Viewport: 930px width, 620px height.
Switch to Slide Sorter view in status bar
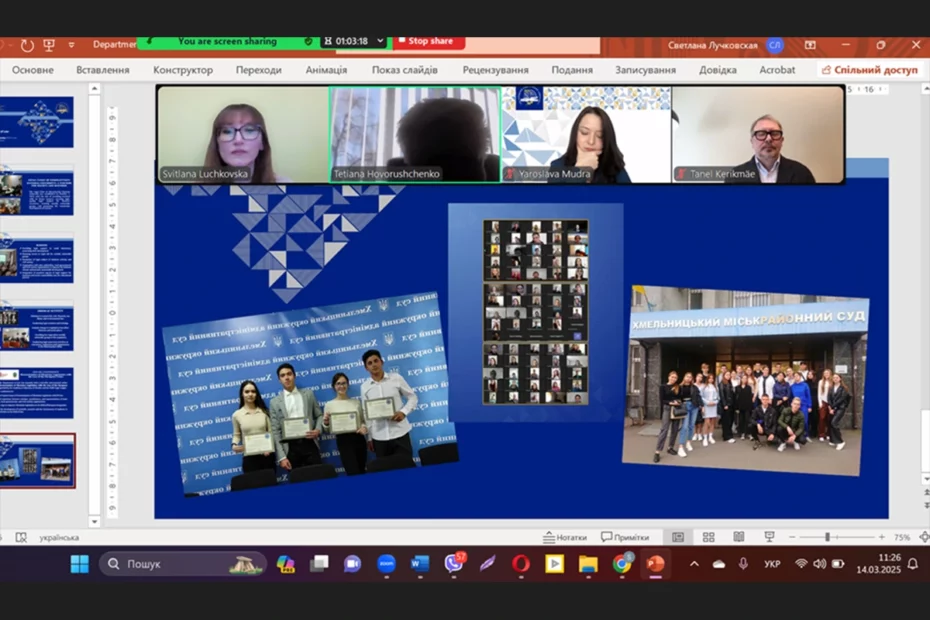click(x=708, y=537)
